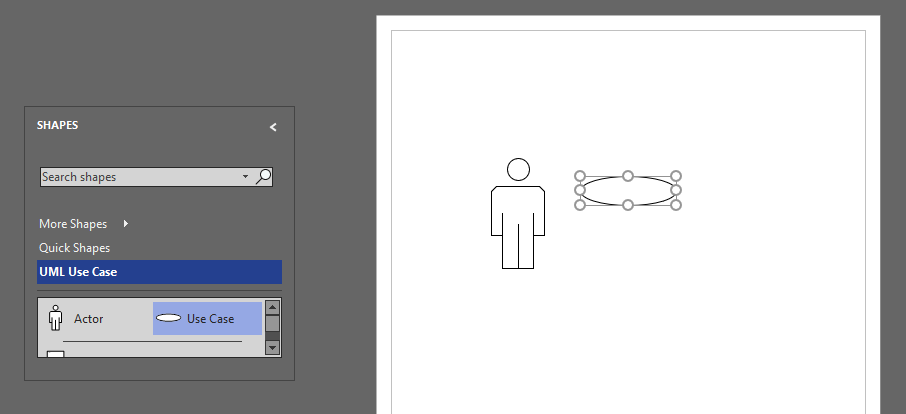
Task: Click the ellipse's bottom-left resize handle
Action: click(580, 205)
